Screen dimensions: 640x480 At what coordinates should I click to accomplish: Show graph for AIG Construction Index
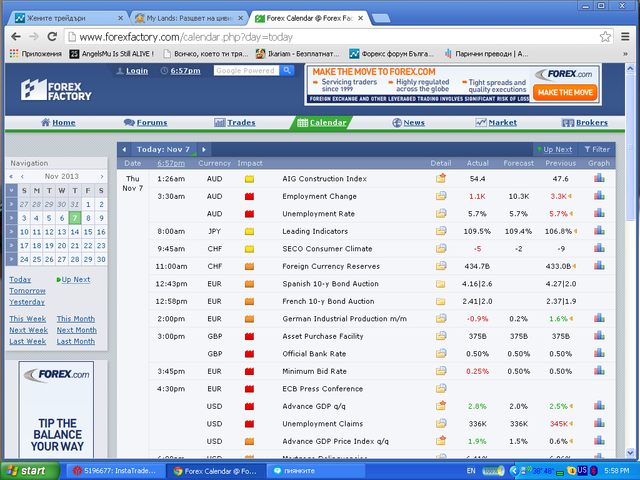[599, 178]
